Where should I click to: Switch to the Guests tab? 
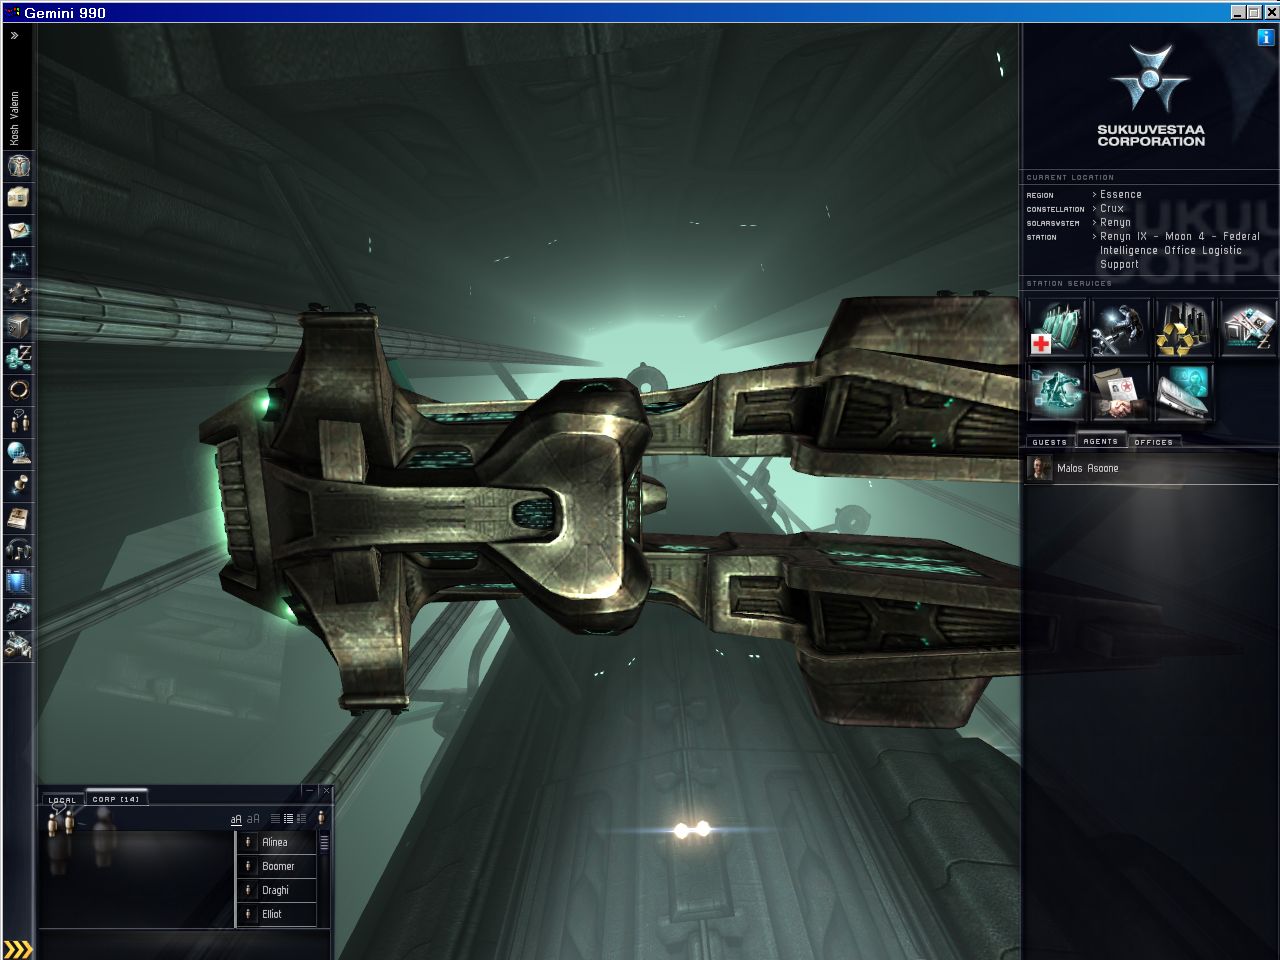(x=1049, y=441)
